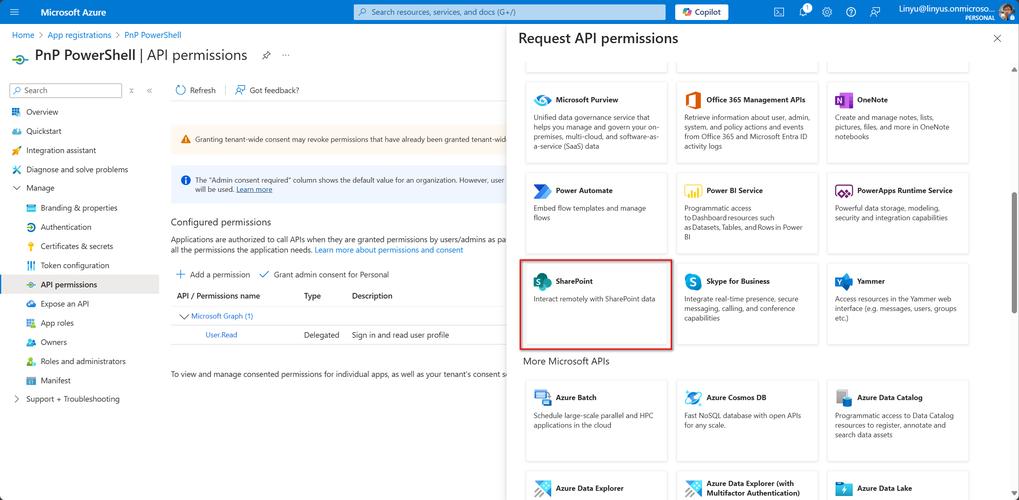Viewport: 1019px width, 500px height.
Task: Select the Microsoft Purview API card
Action: pos(595,122)
